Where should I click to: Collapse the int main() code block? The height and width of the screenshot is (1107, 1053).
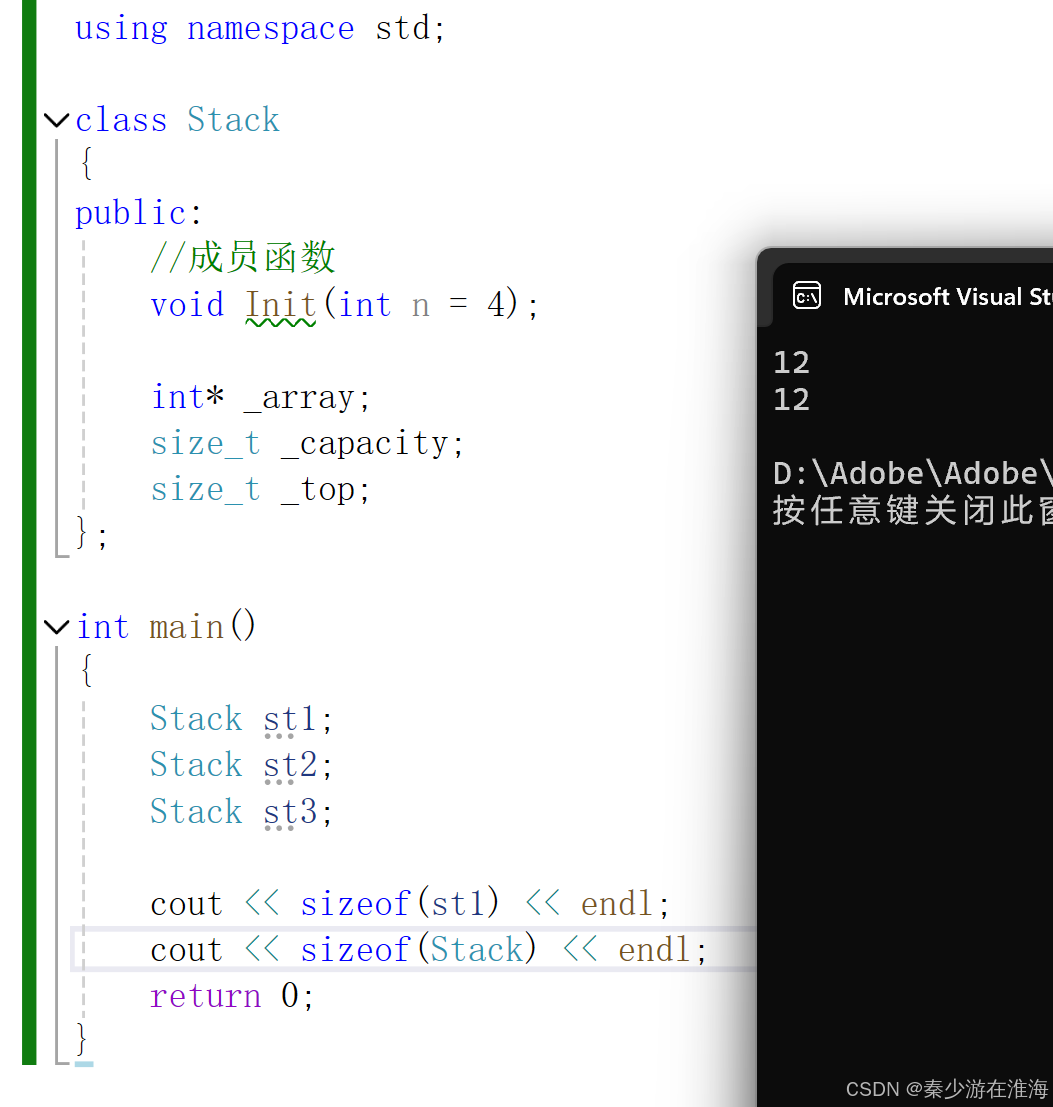[x=56, y=627]
